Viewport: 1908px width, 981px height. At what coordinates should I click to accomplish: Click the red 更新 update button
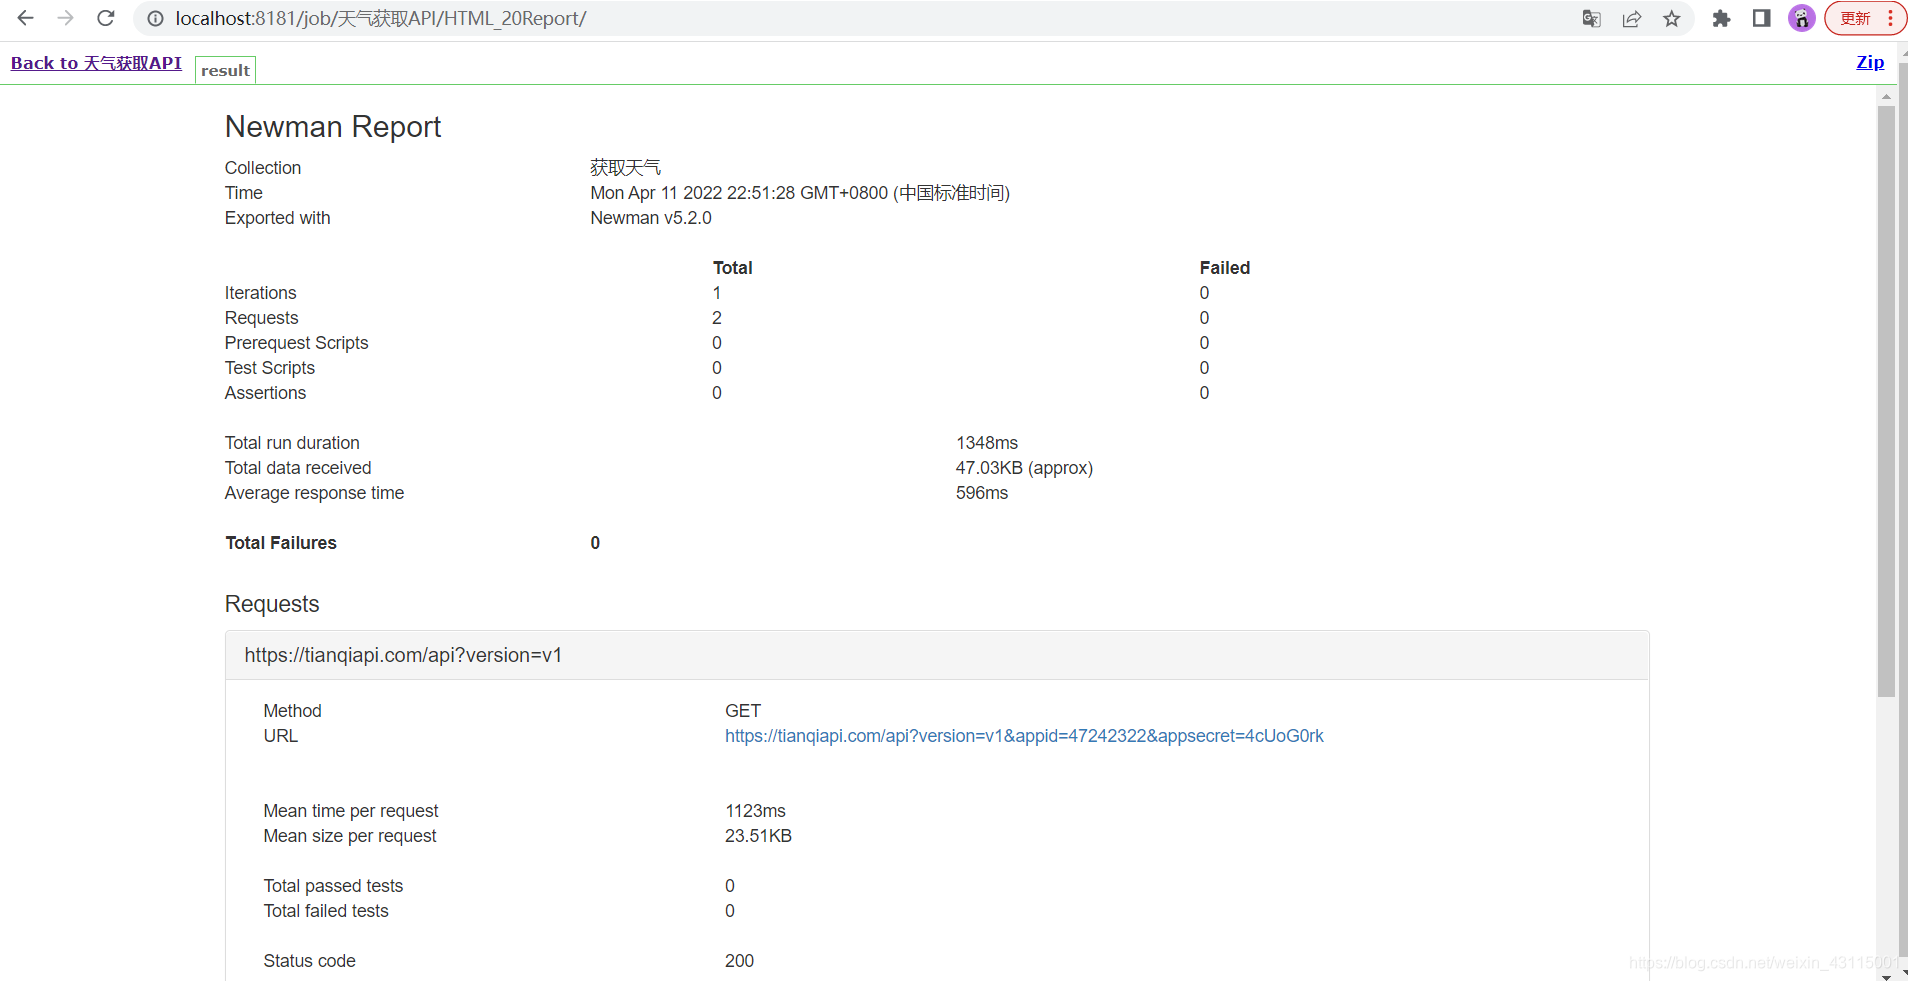coord(1866,18)
